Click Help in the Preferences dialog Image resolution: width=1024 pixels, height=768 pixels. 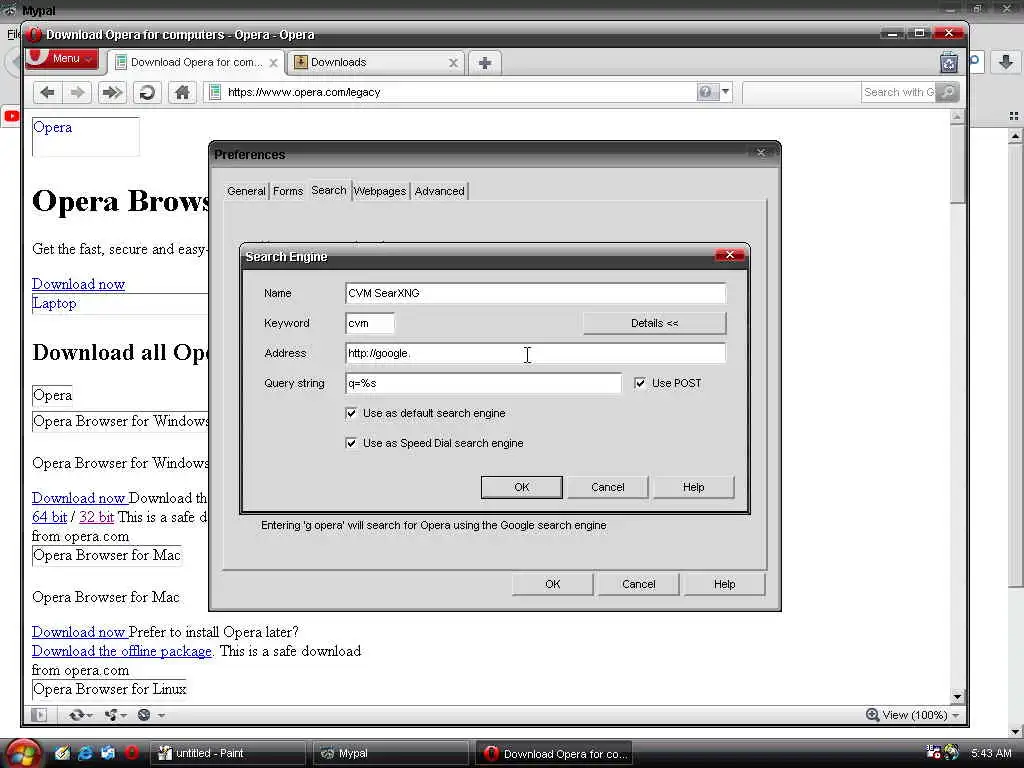click(724, 584)
